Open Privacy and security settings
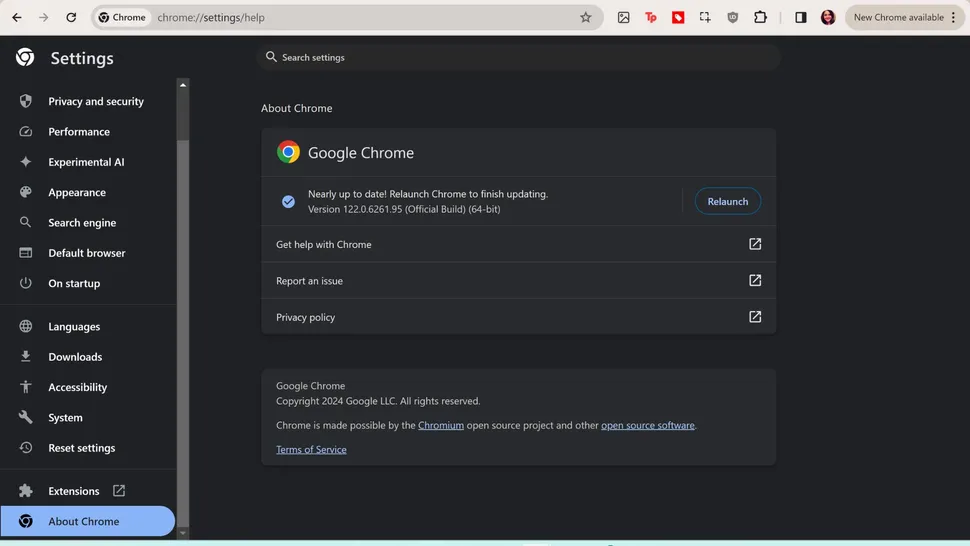970x546 pixels. pos(96,101)
